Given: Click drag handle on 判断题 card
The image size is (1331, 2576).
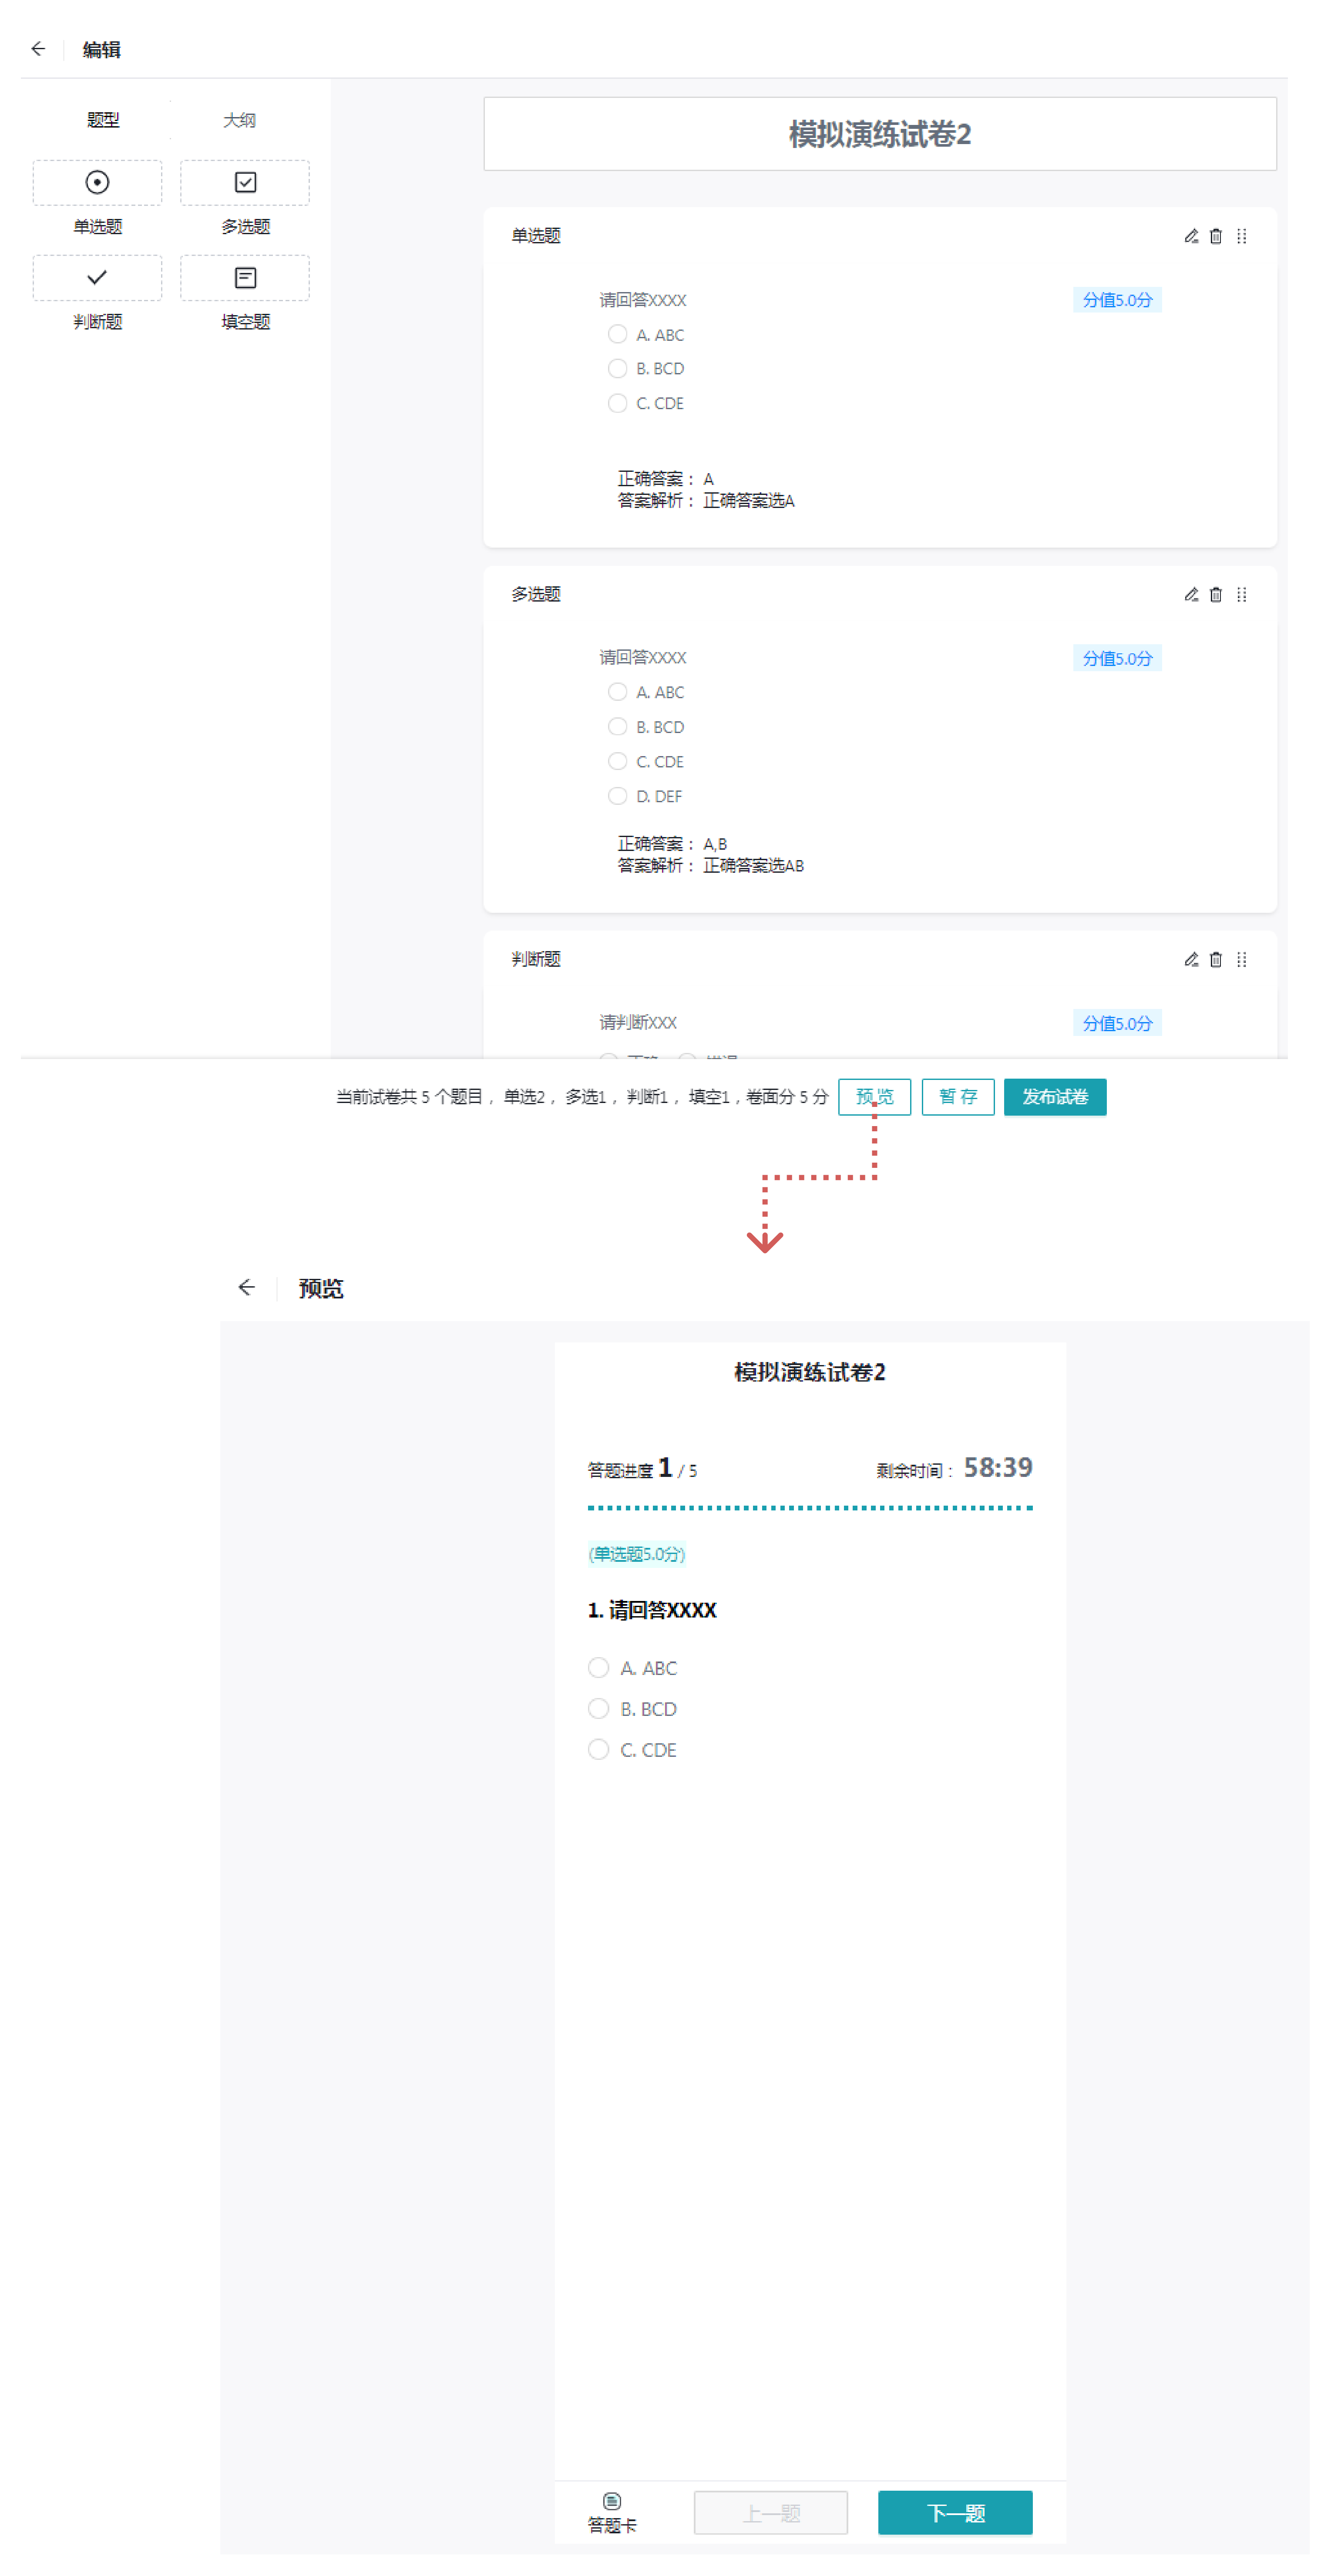Looking at the screenshot, I should [x=1242, y=960].
